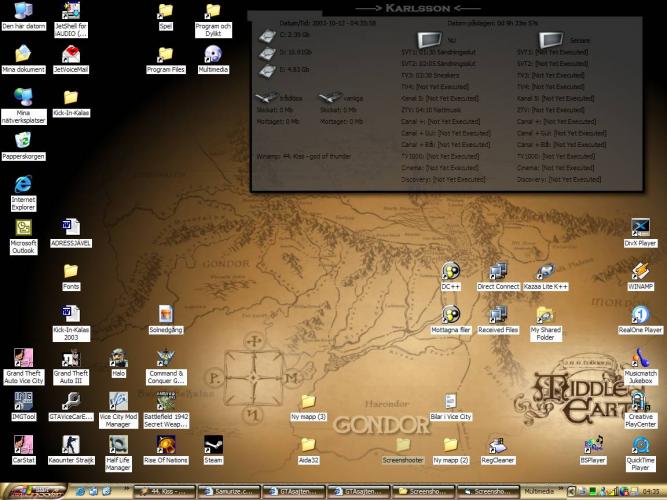Open the Steam desktop shortcut
This screenshot has height=500, width=667.
[x=212, y=445]
